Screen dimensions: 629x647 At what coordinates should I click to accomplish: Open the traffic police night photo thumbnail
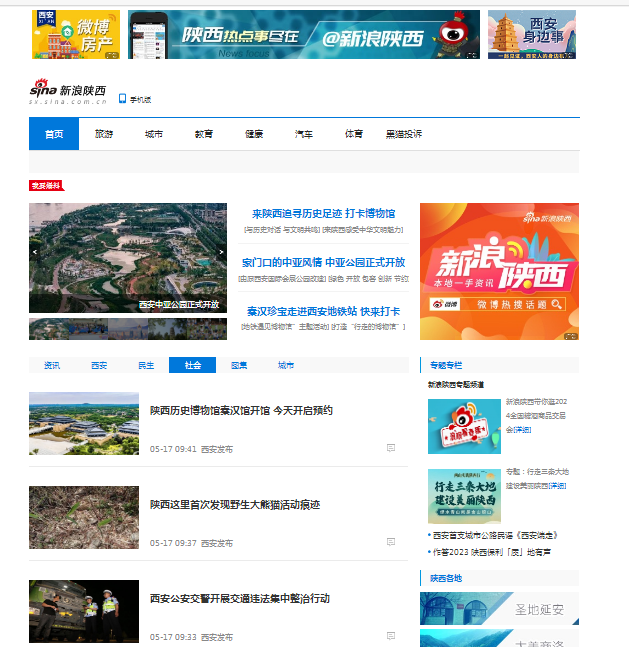(84, 612)
